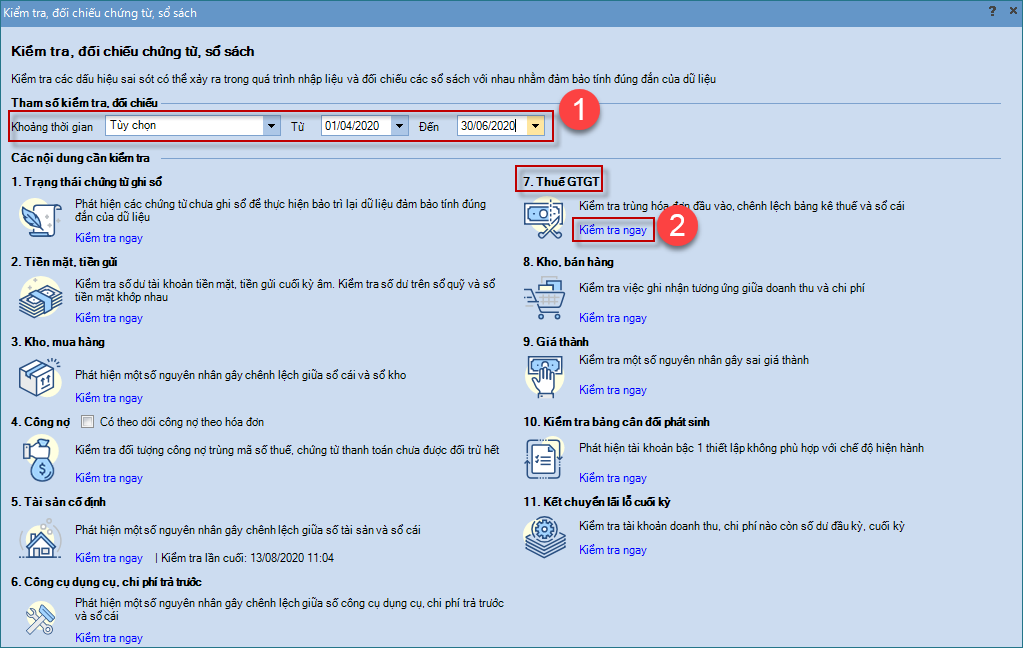This screenshot has width=1023, height=648.
Task: Click 'Kiểm tra ngay' under Kết chuyển lãi lỗ
Action: tap(613, 550)
